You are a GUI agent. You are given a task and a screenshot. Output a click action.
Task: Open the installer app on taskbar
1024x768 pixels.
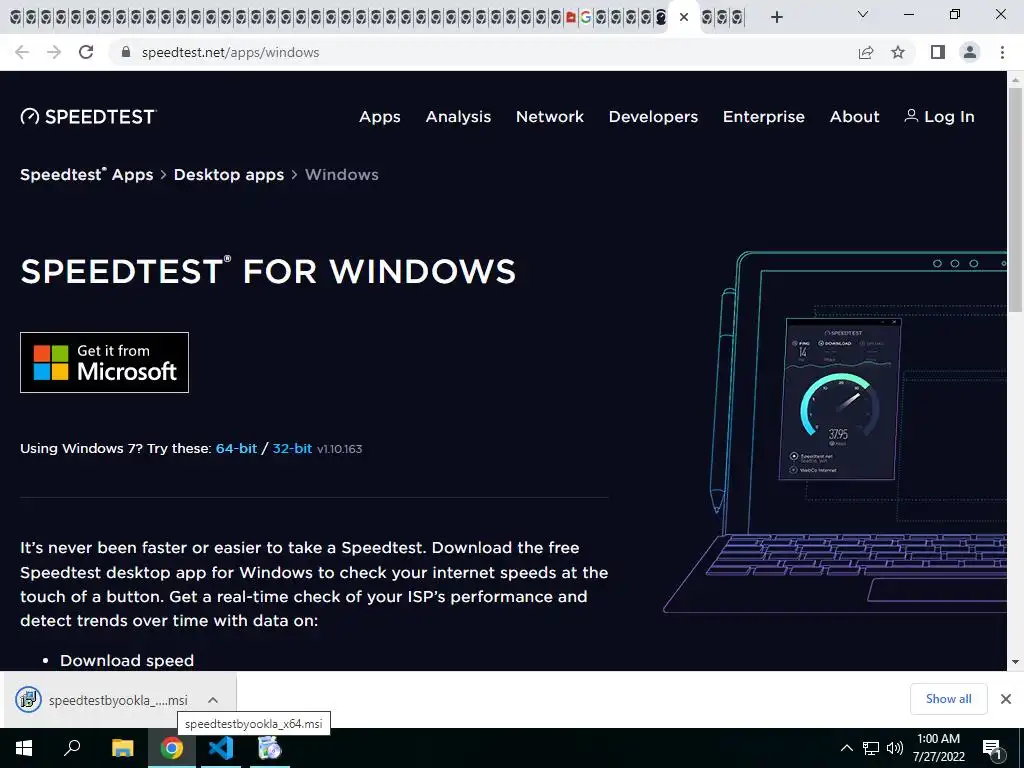click(270, 748)
